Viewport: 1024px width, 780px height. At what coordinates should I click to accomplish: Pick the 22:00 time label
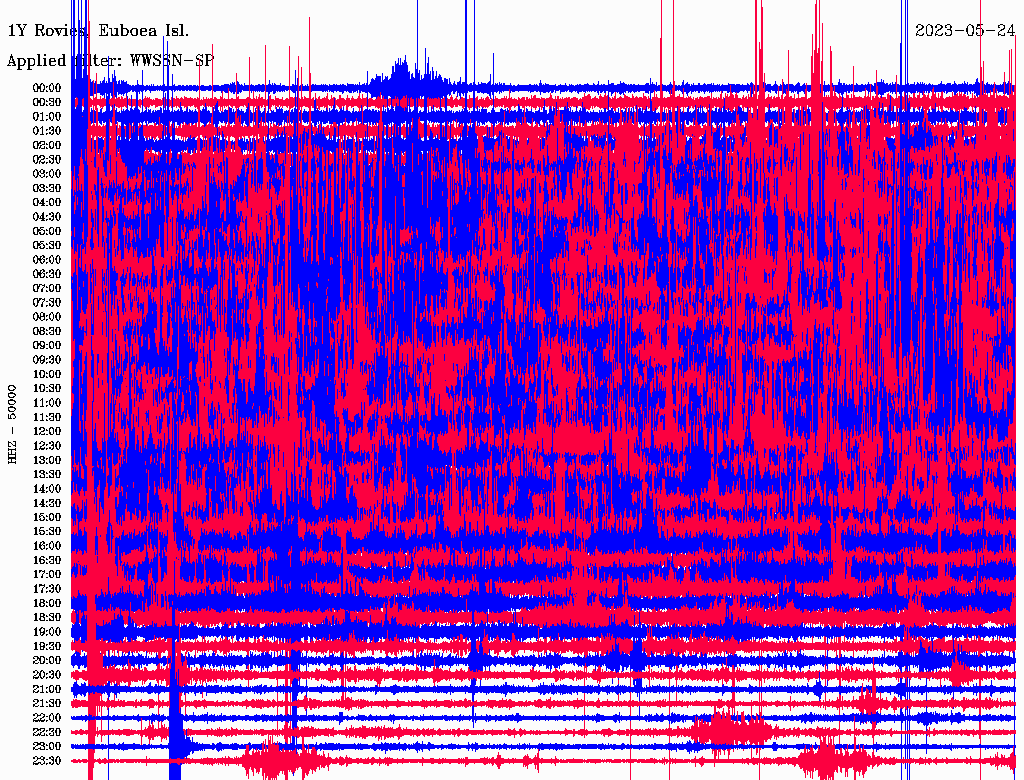pyautogui.click(x=48, y=718)
